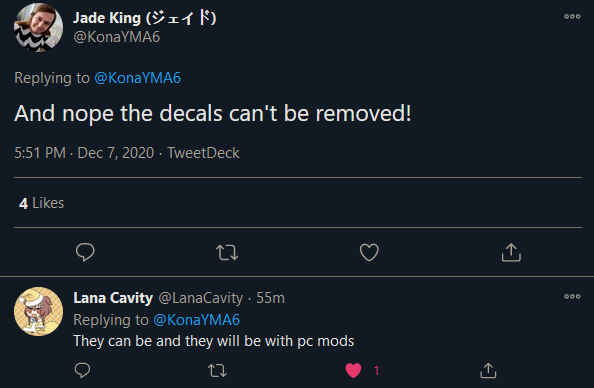The height and width of the screenshot is (388, 594).
Task: Open Lana Cavity's avatar
Action: [38, 311]
